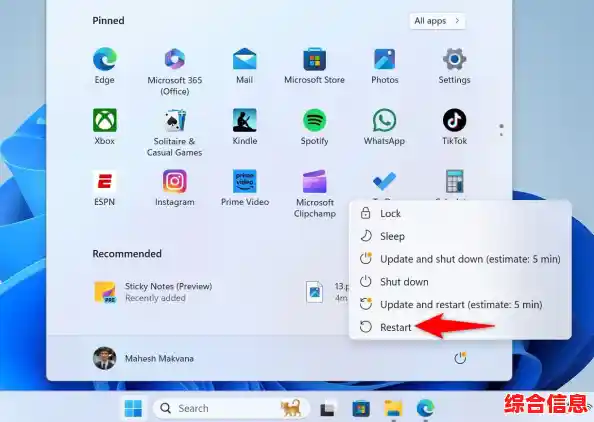Click the Windows Start button
Image resolution: width=594 pixels, height=422 pixels.
pyautogui.click(x=133, y=408)
